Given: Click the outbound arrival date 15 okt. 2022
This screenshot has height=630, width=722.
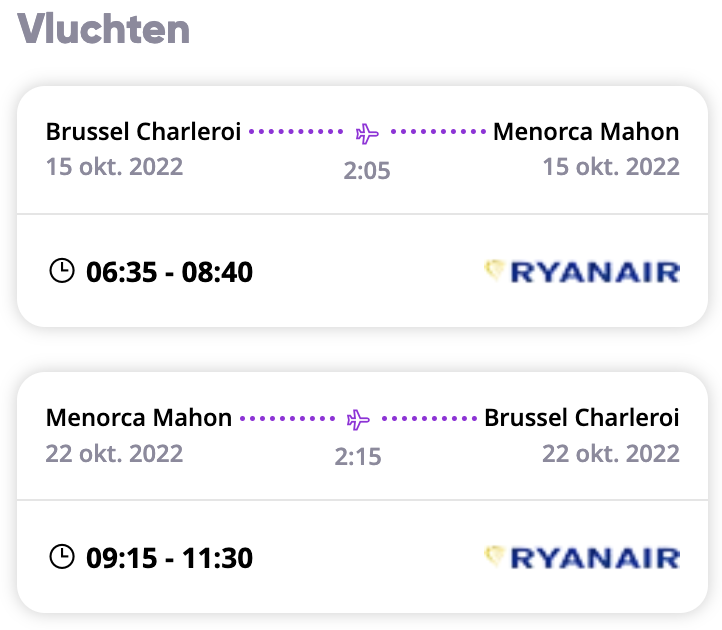Looking at the screenshot, I should pos(611,167).
